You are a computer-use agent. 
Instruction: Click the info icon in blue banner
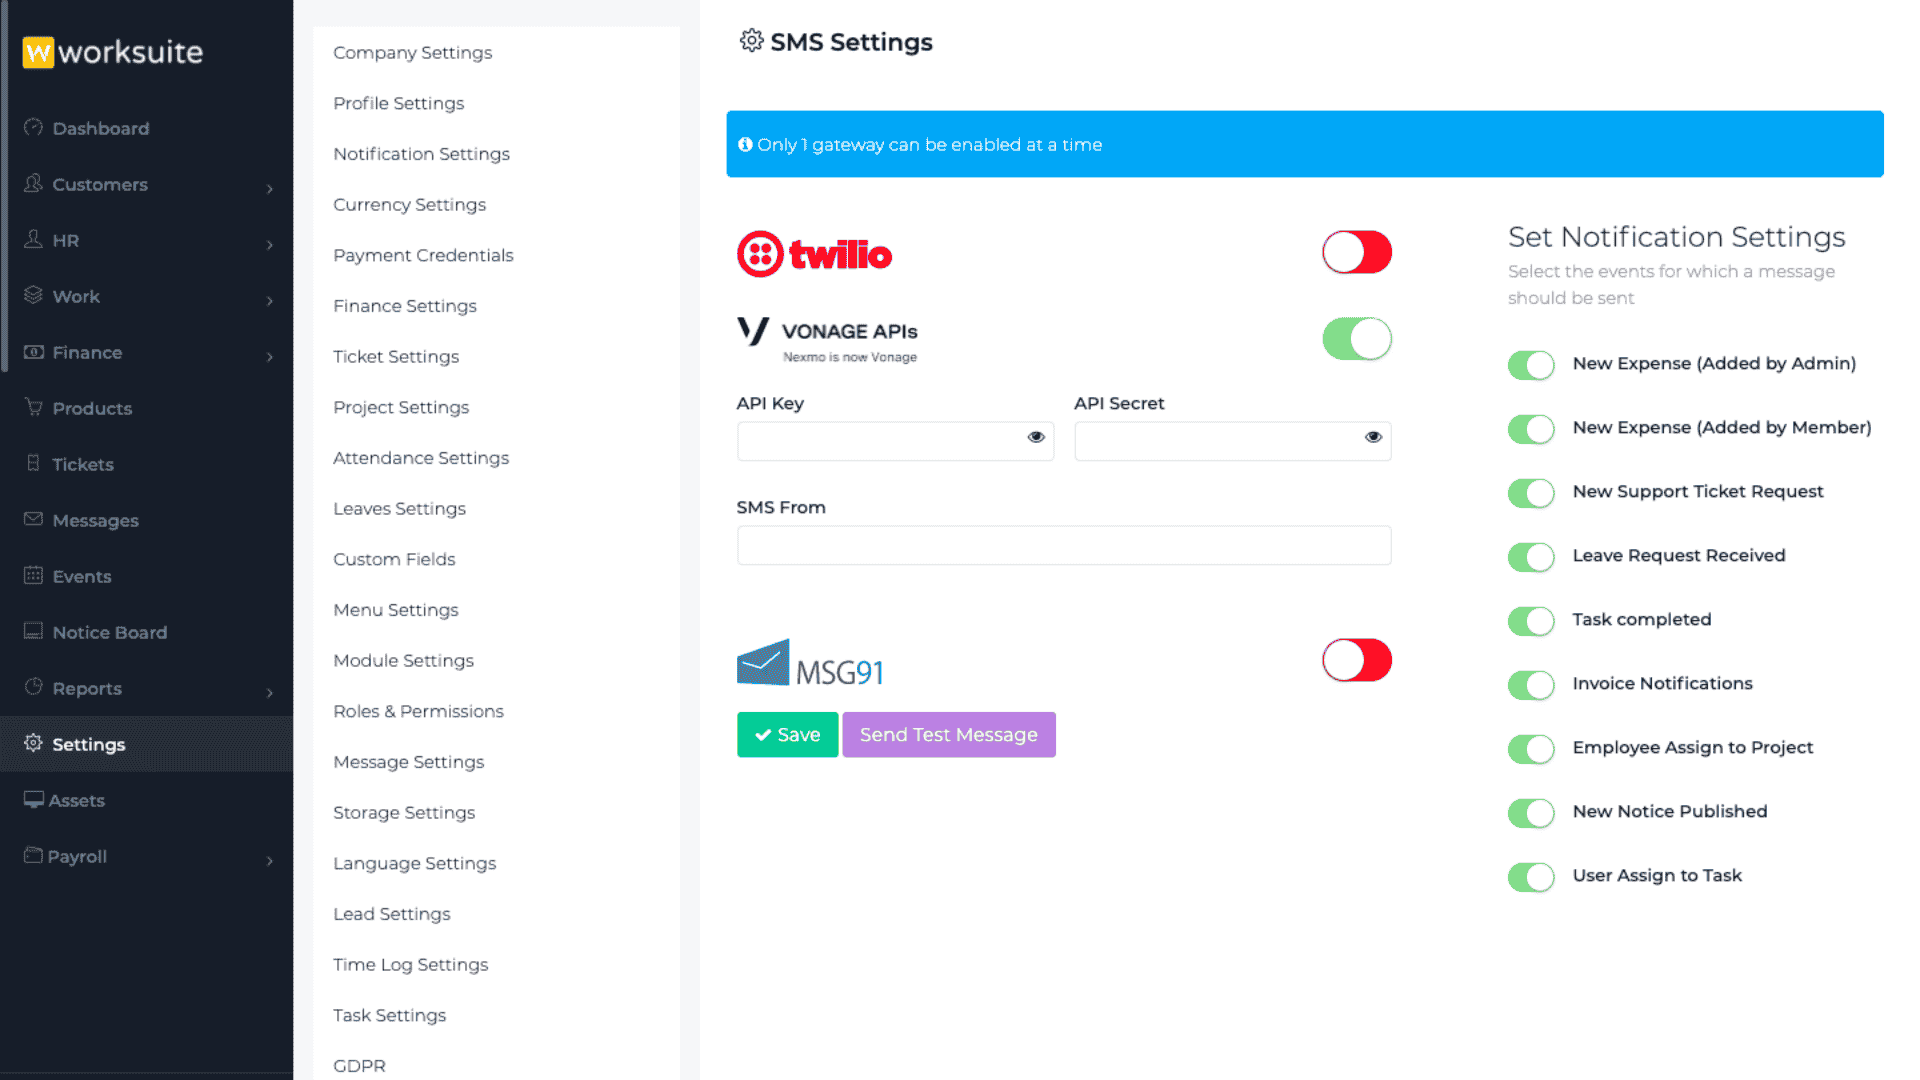click(745, 145)
